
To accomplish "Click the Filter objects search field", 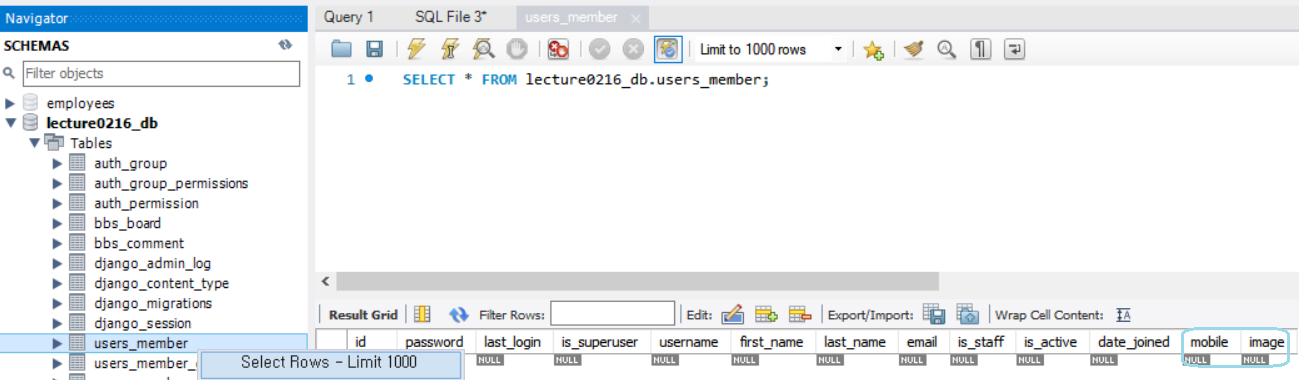I will (161, 73).
